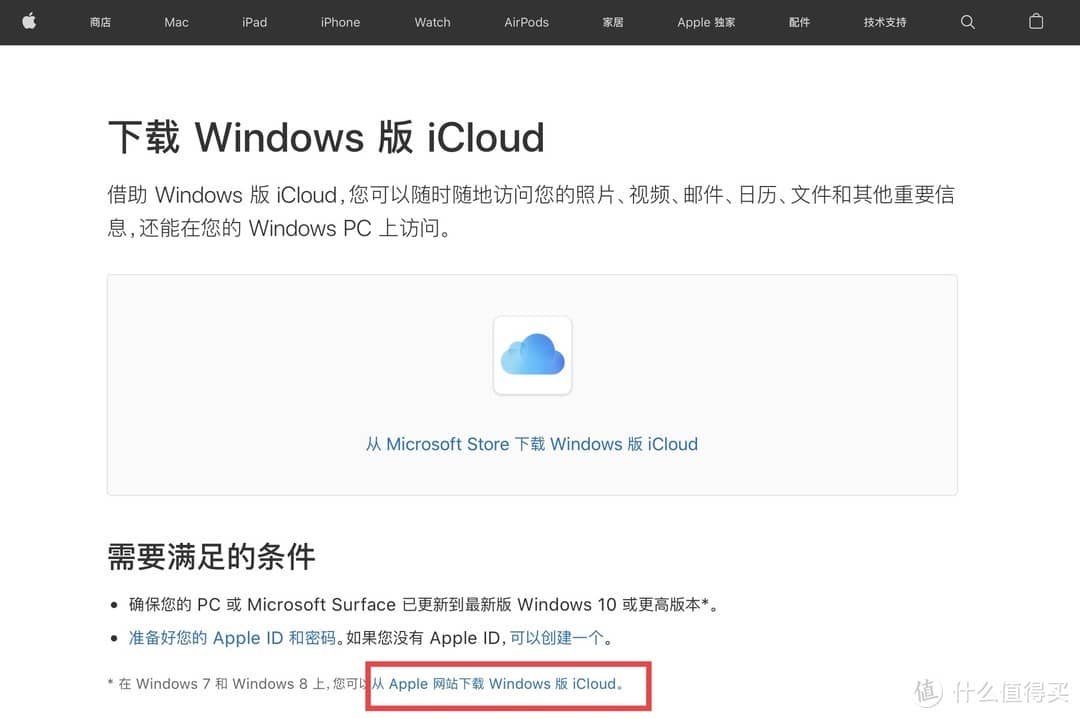Open the AirPods navigation item
1080x718 pixels.
tap(526, 22)
